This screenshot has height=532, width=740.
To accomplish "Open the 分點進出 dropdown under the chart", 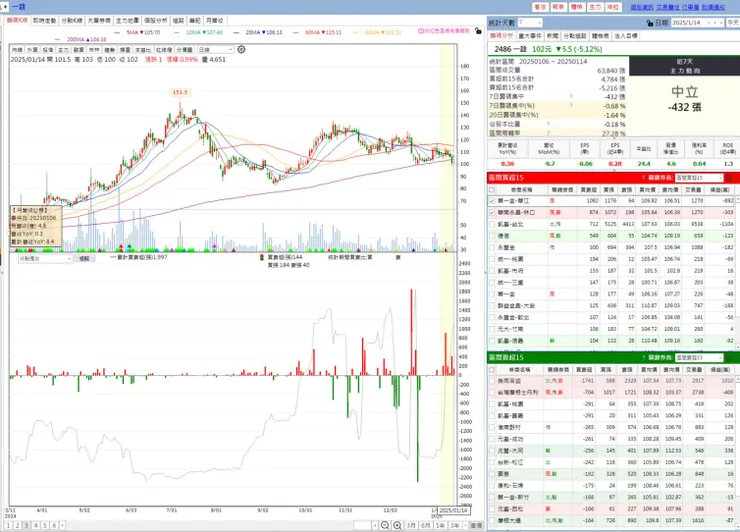I will [x=45, y=259].
